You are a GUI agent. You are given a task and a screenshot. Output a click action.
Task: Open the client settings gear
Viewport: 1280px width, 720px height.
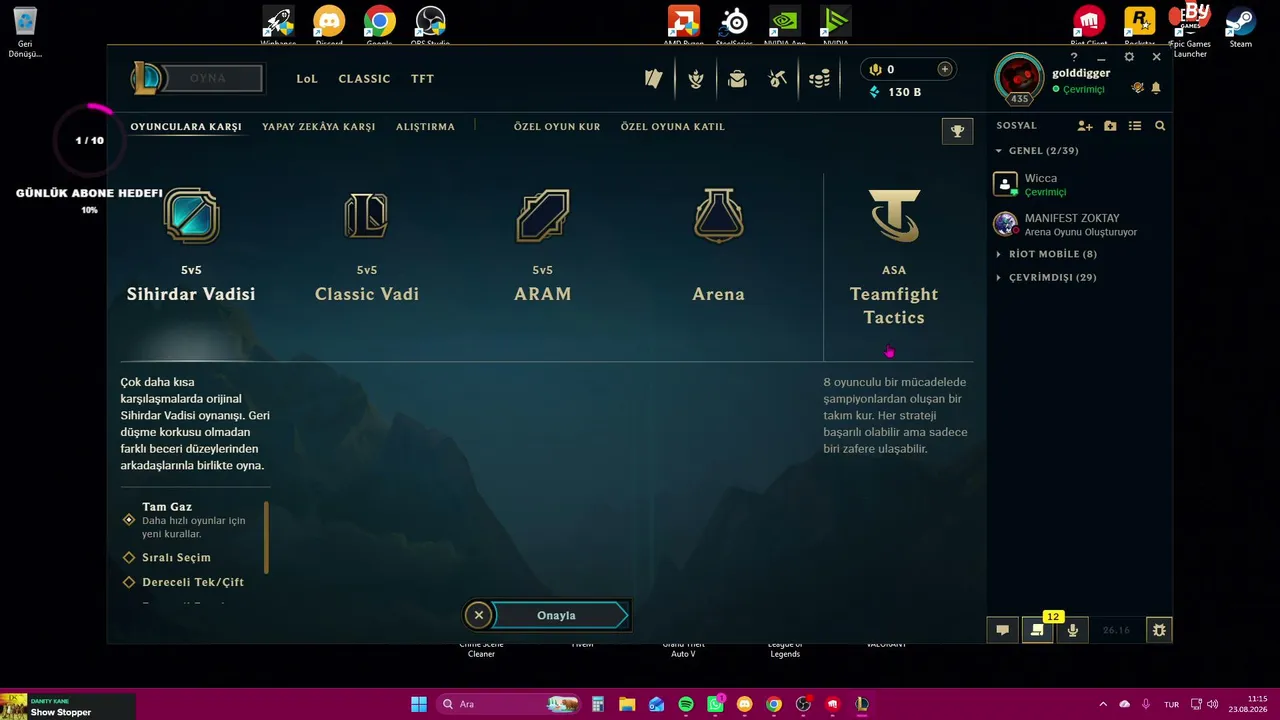pos(1129,57)
